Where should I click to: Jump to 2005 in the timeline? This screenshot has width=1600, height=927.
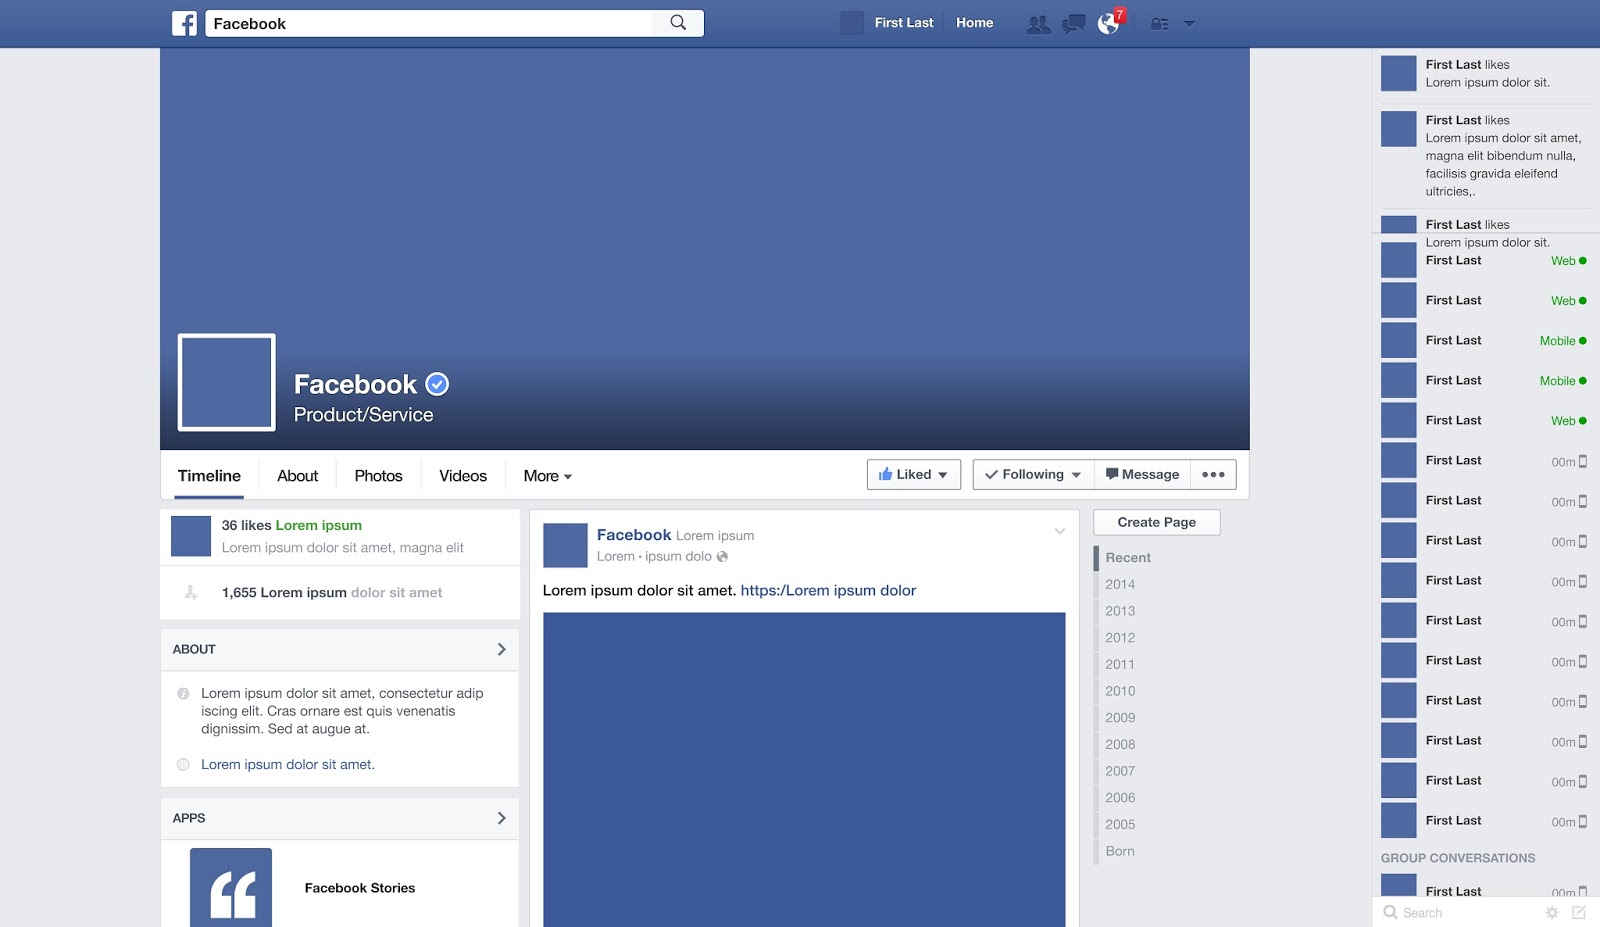(x=1120, y=825)
